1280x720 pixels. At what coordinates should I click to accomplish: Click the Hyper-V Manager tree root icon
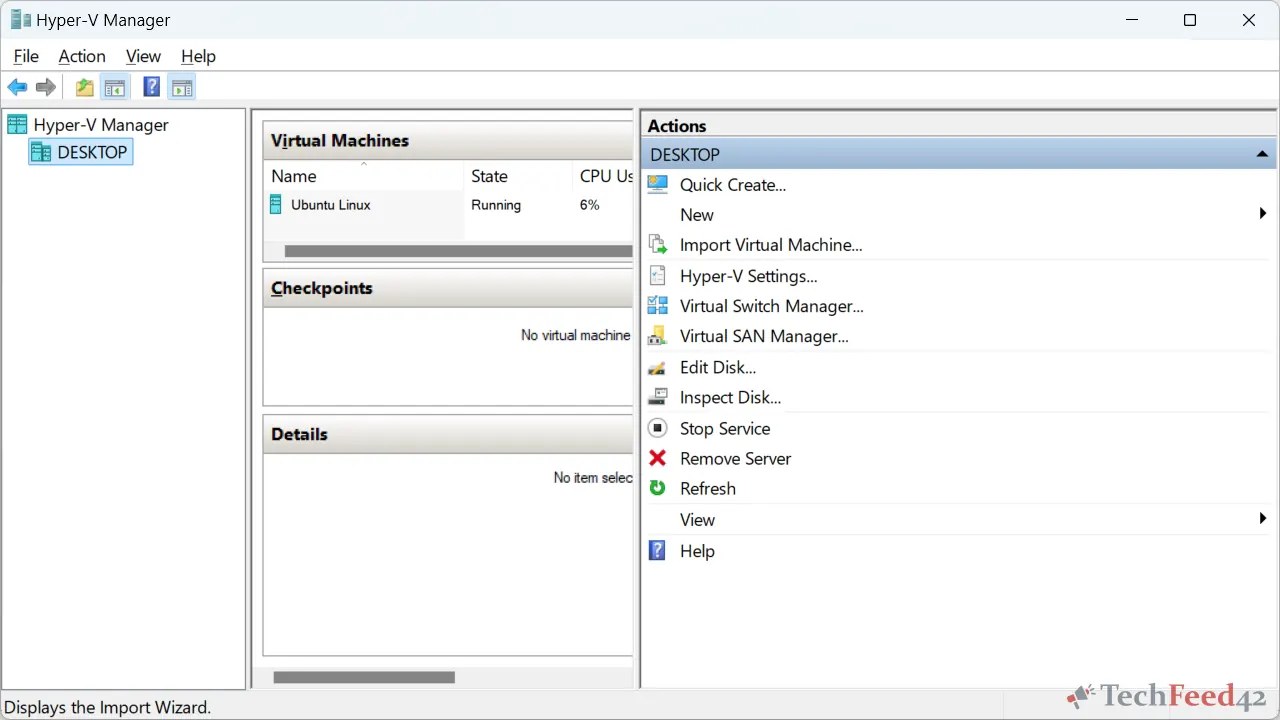tap(17, 124)
